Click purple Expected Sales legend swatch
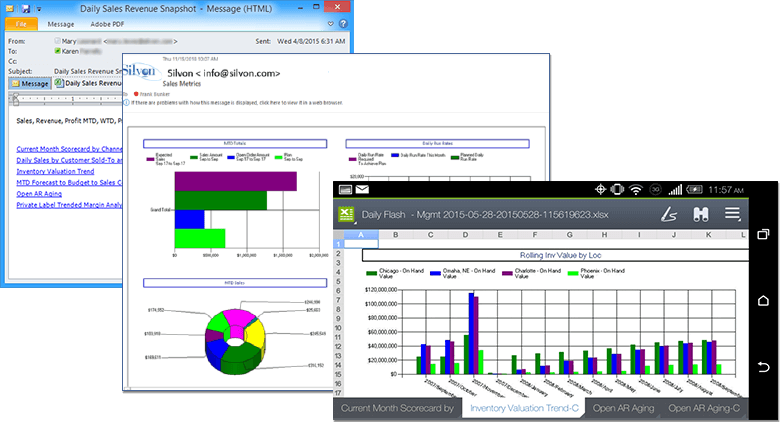 tap(150, 159)
